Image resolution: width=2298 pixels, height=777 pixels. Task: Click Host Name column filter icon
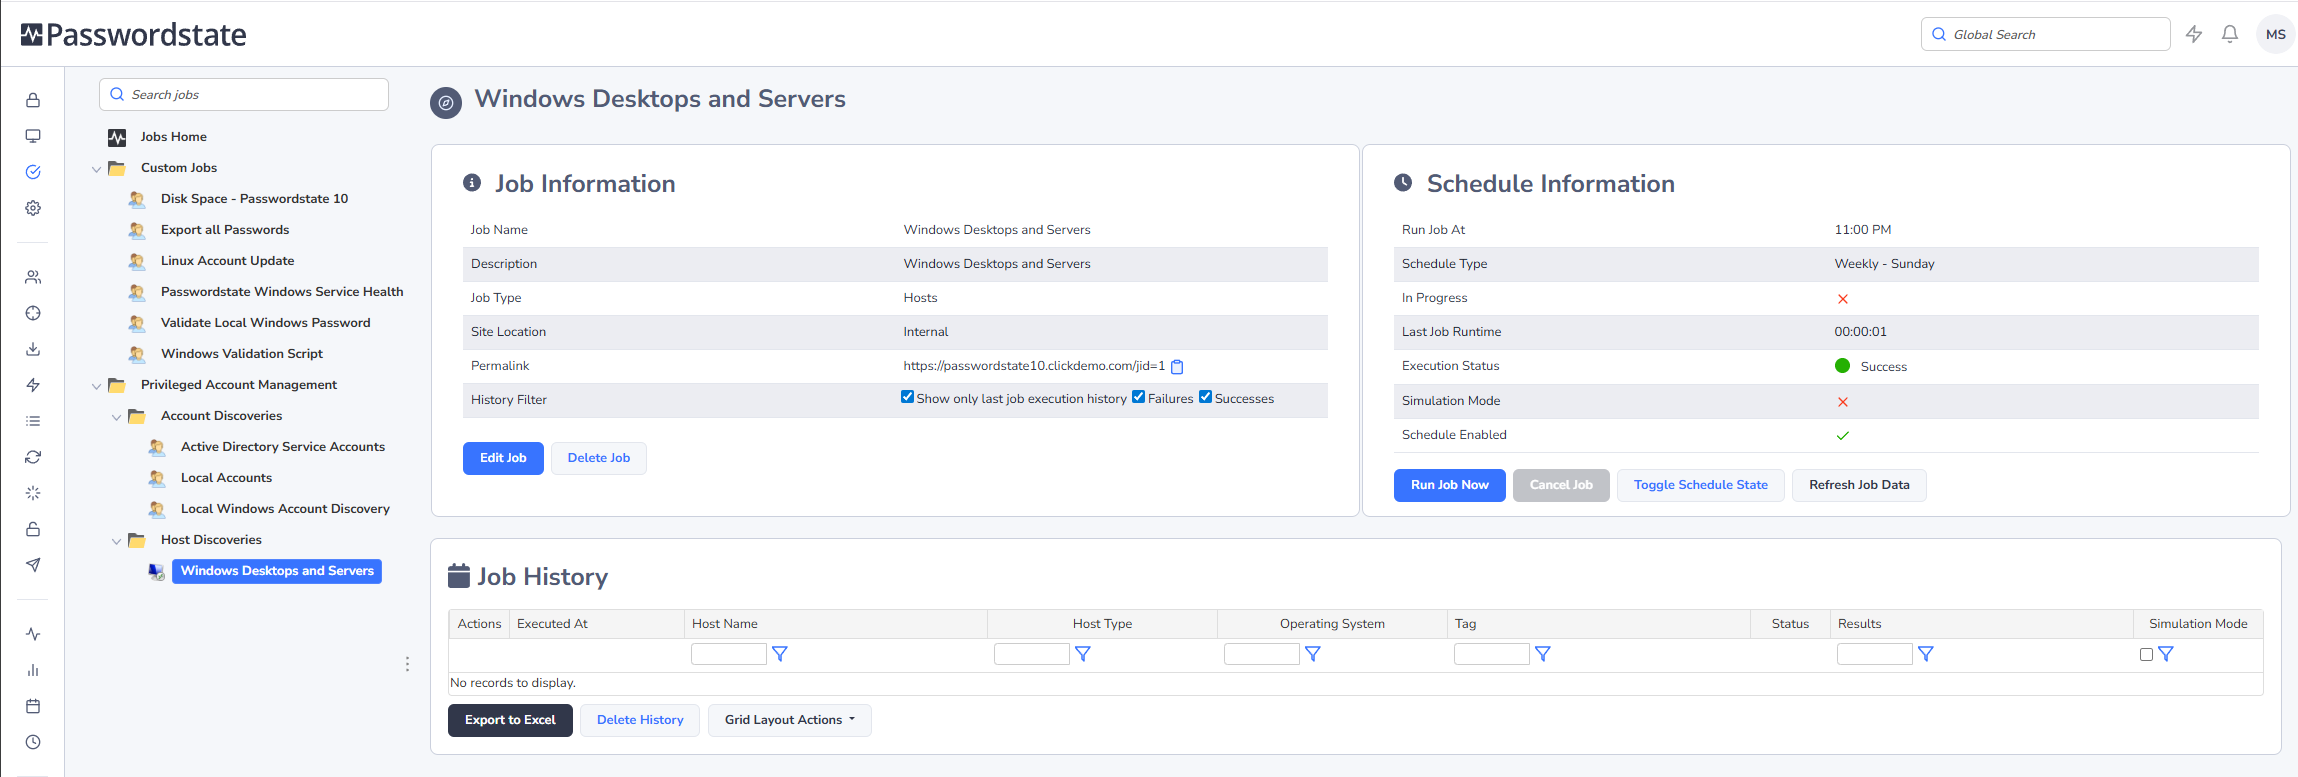(x=780, y=654)
